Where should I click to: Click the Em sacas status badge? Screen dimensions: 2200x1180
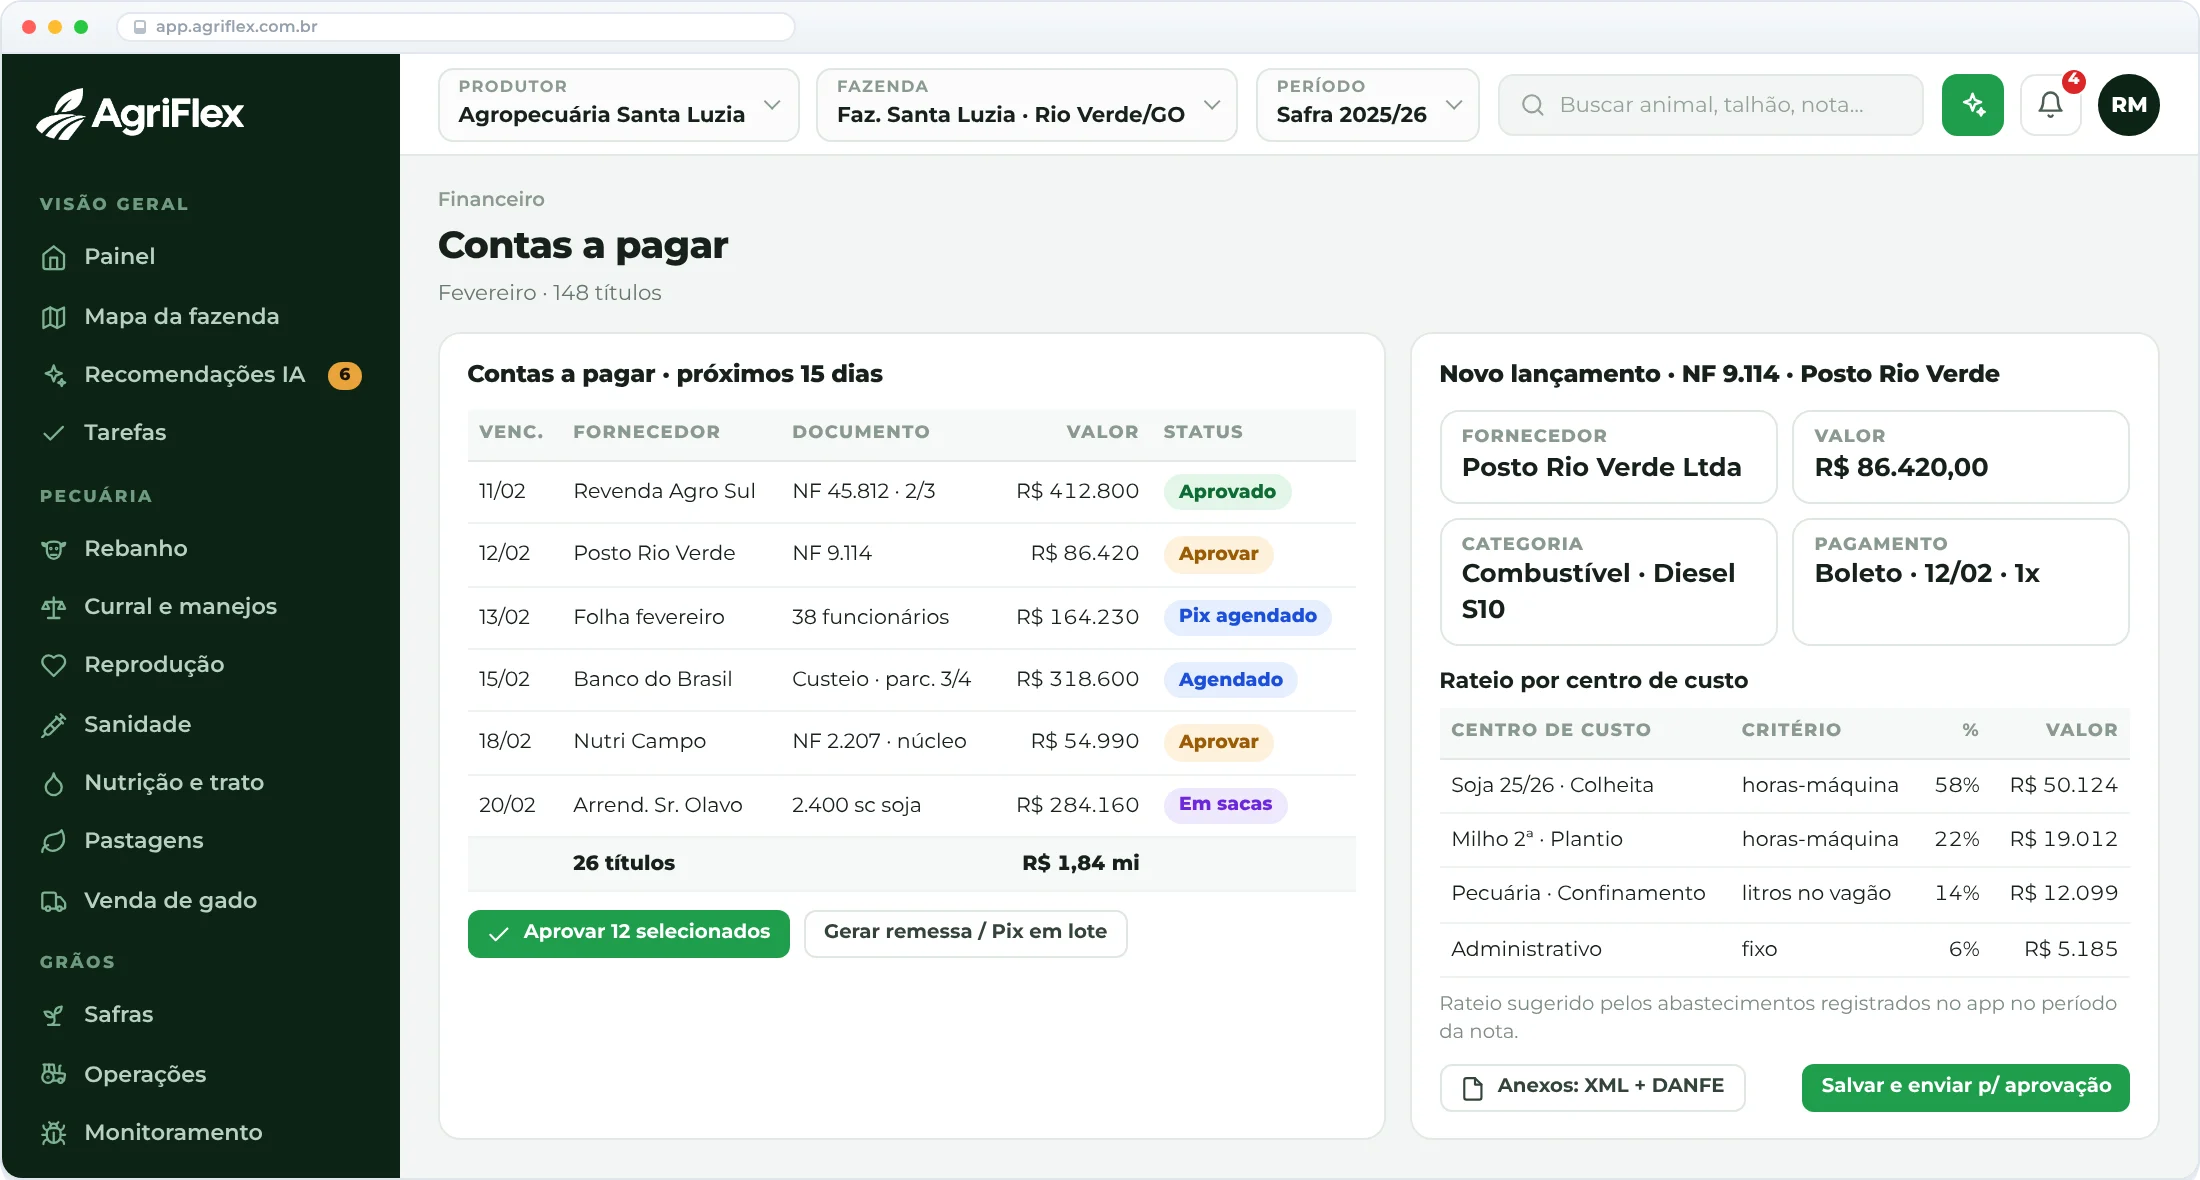point(1225,804)
